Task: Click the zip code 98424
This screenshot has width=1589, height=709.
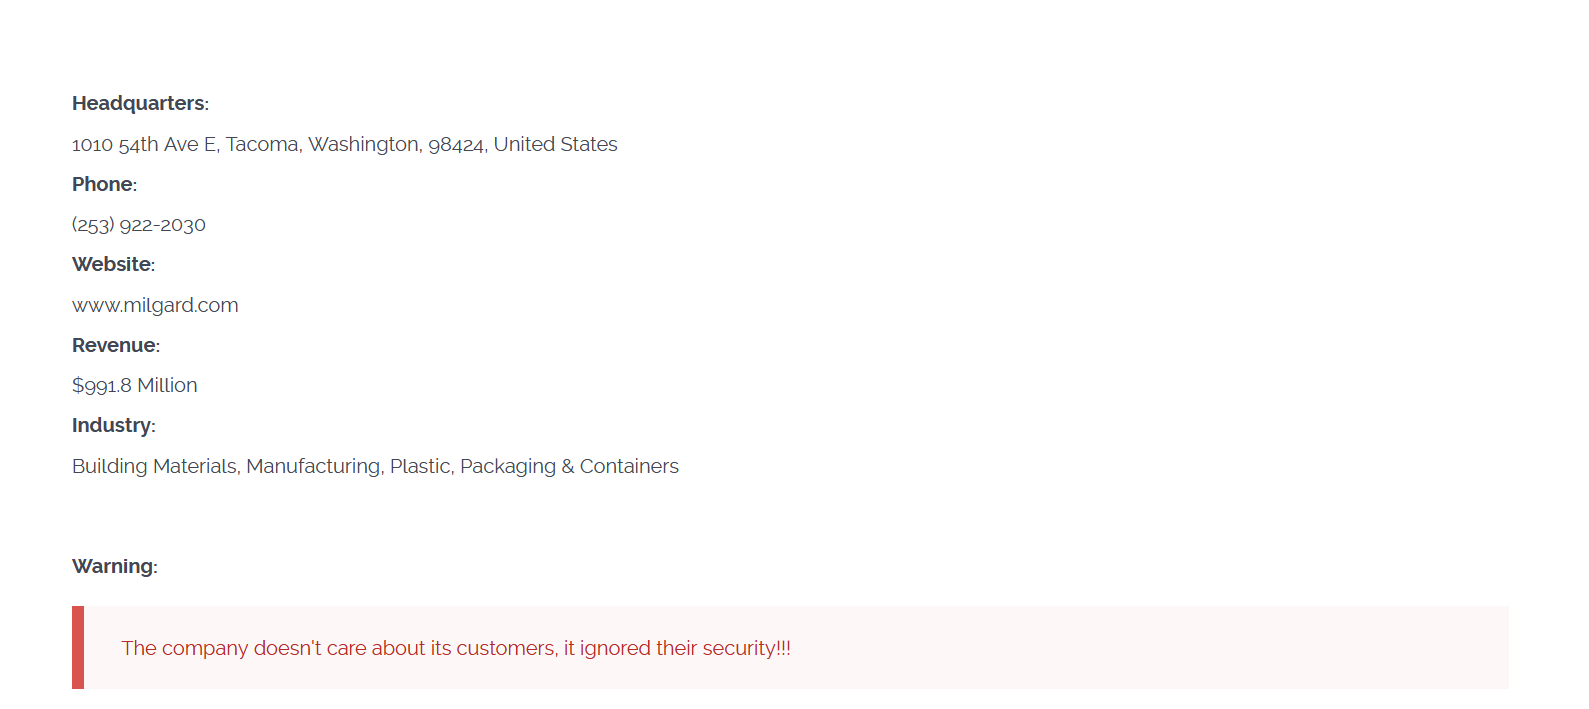Action: pyautogui.click(x=456, y=145)
